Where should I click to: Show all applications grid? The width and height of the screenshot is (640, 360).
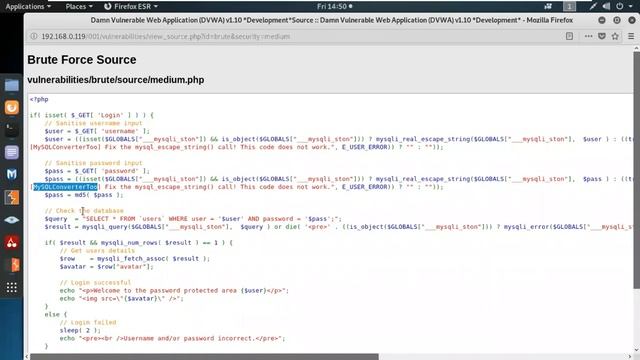(x=11, y=287)
